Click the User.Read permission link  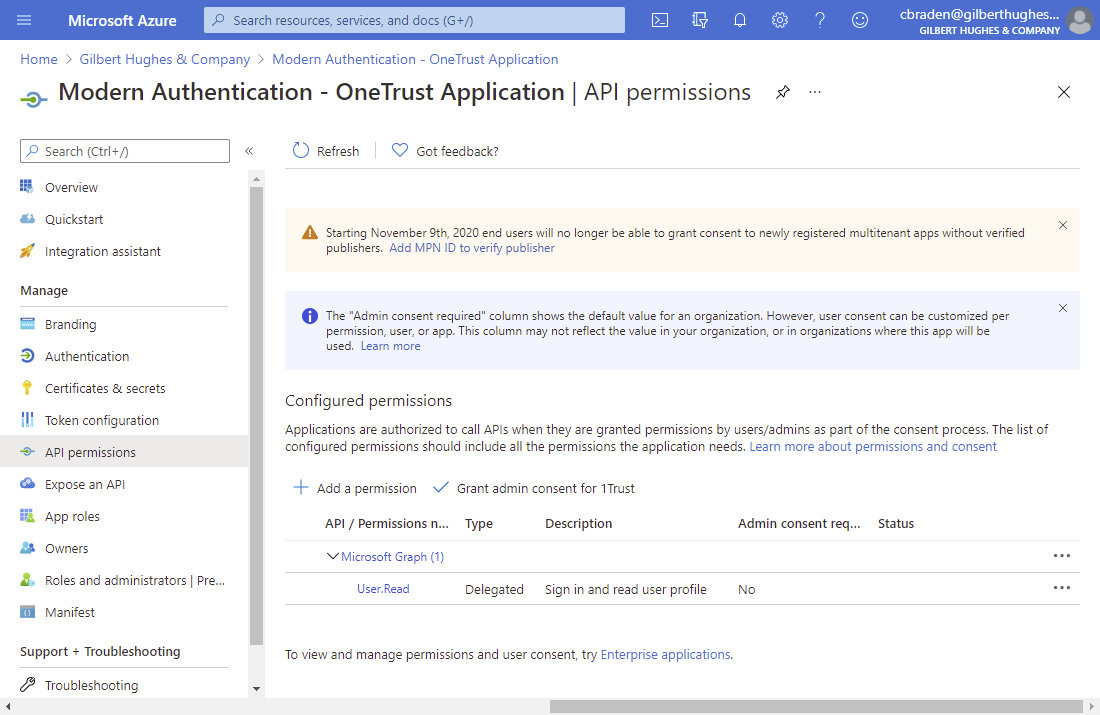[383, 589]
